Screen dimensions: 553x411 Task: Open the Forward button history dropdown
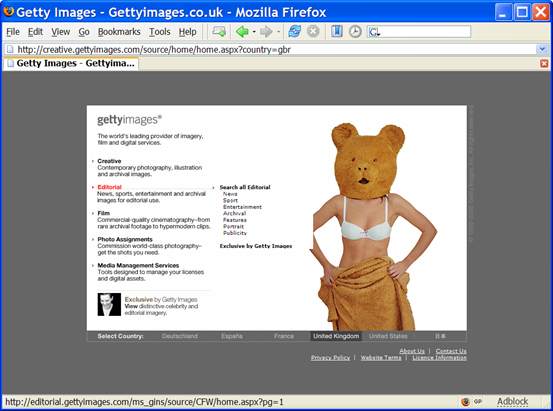(278, 32)
